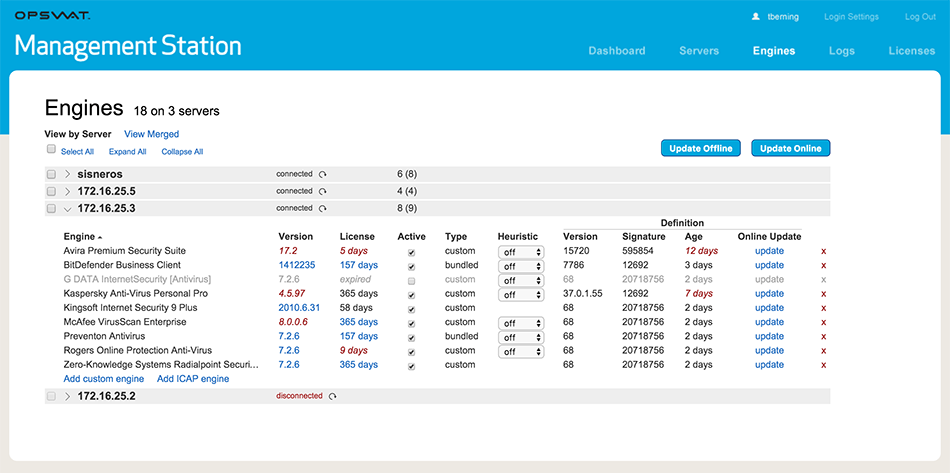The image size is (950, 473).
Task: Click Log Out
Action: tap(920, 17)
